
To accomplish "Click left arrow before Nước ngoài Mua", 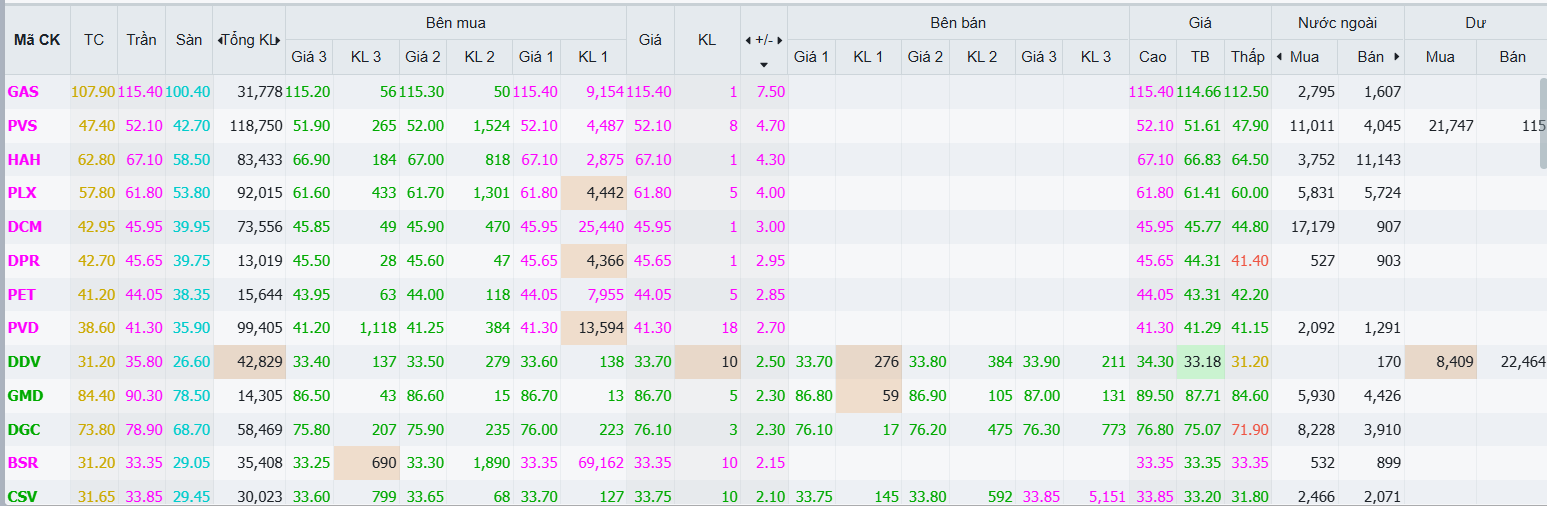I will pyautogui.click(x=1279, y=57).
